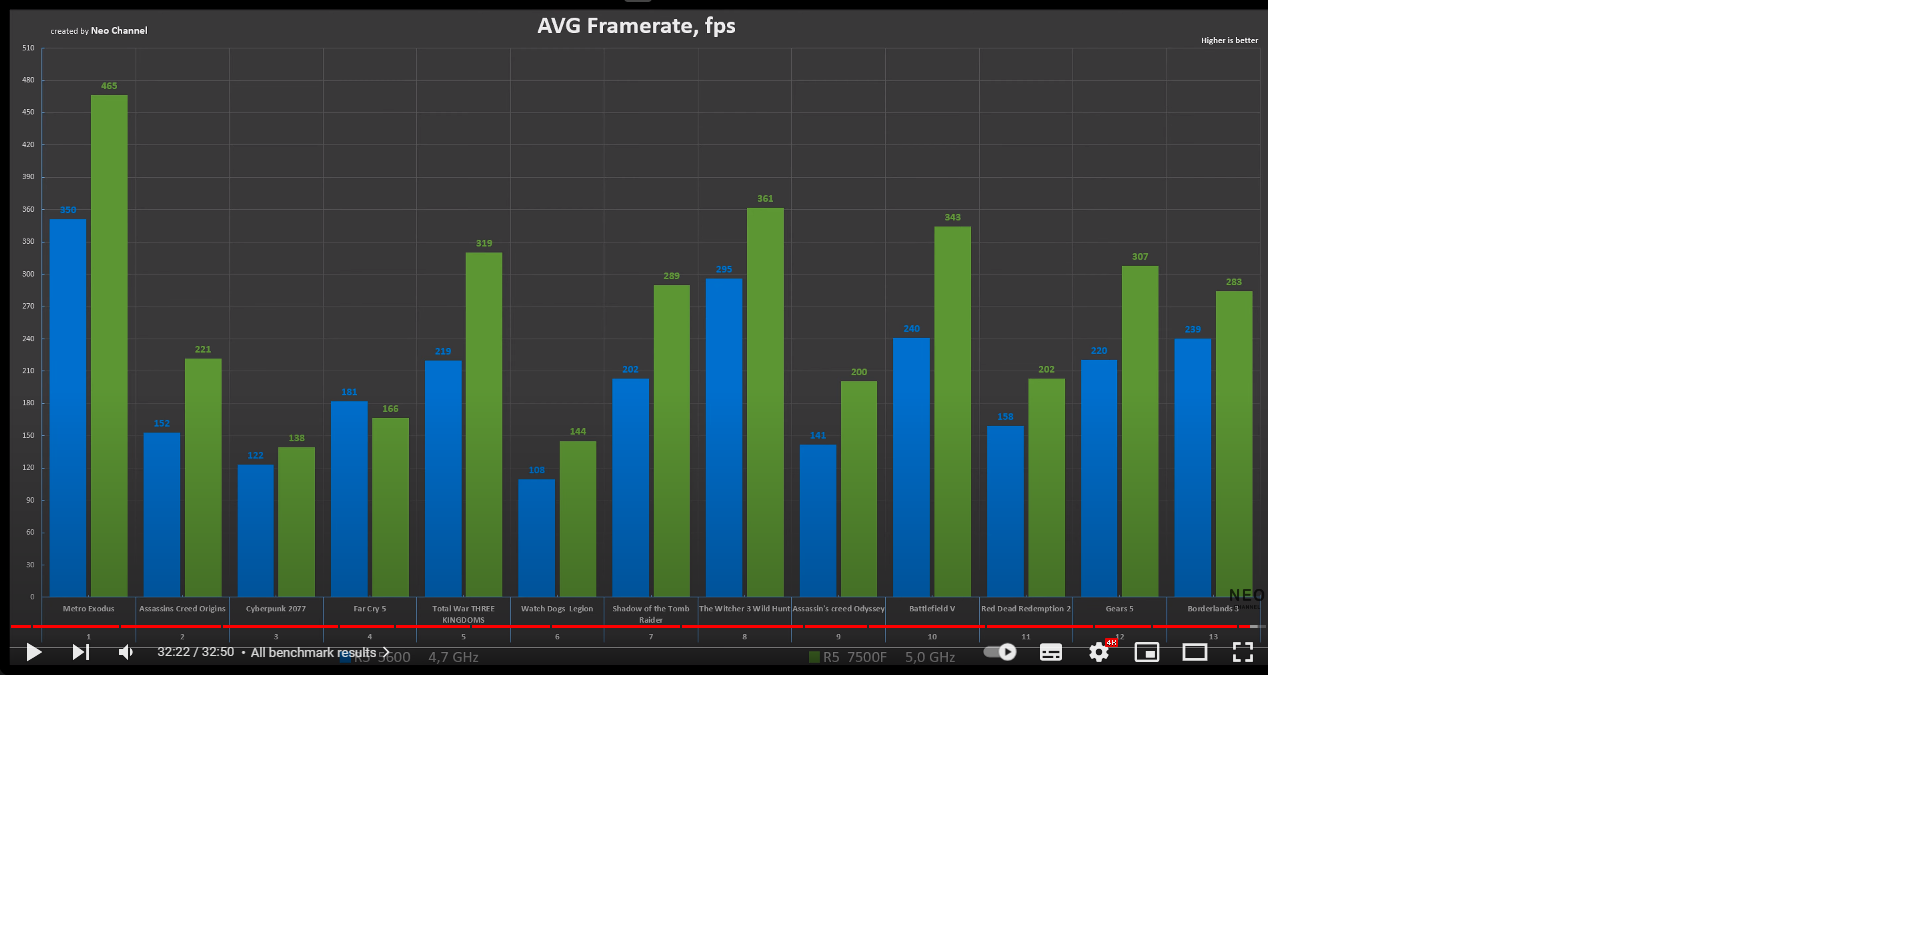Image resolution: width=1914 pixels, height=935 pixels.
Task: Turn on subtitles/closed captions
Action: click(1051, 652)
